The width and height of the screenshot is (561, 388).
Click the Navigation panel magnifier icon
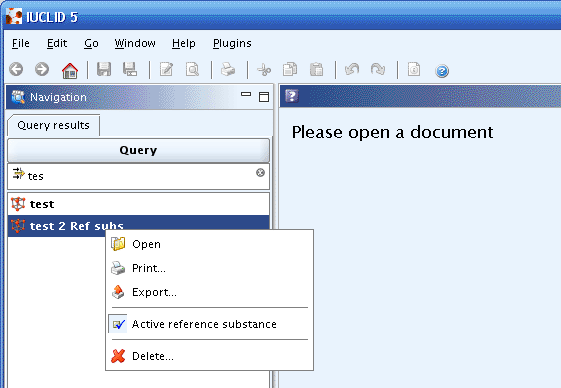click(x=18, y=97)
